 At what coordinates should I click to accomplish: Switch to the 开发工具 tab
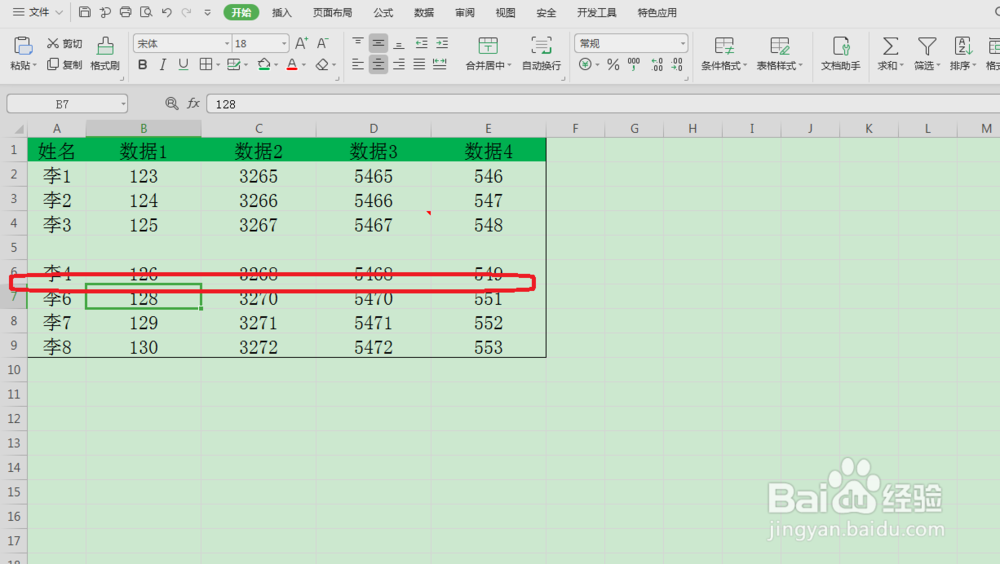(x=596, y=12)
